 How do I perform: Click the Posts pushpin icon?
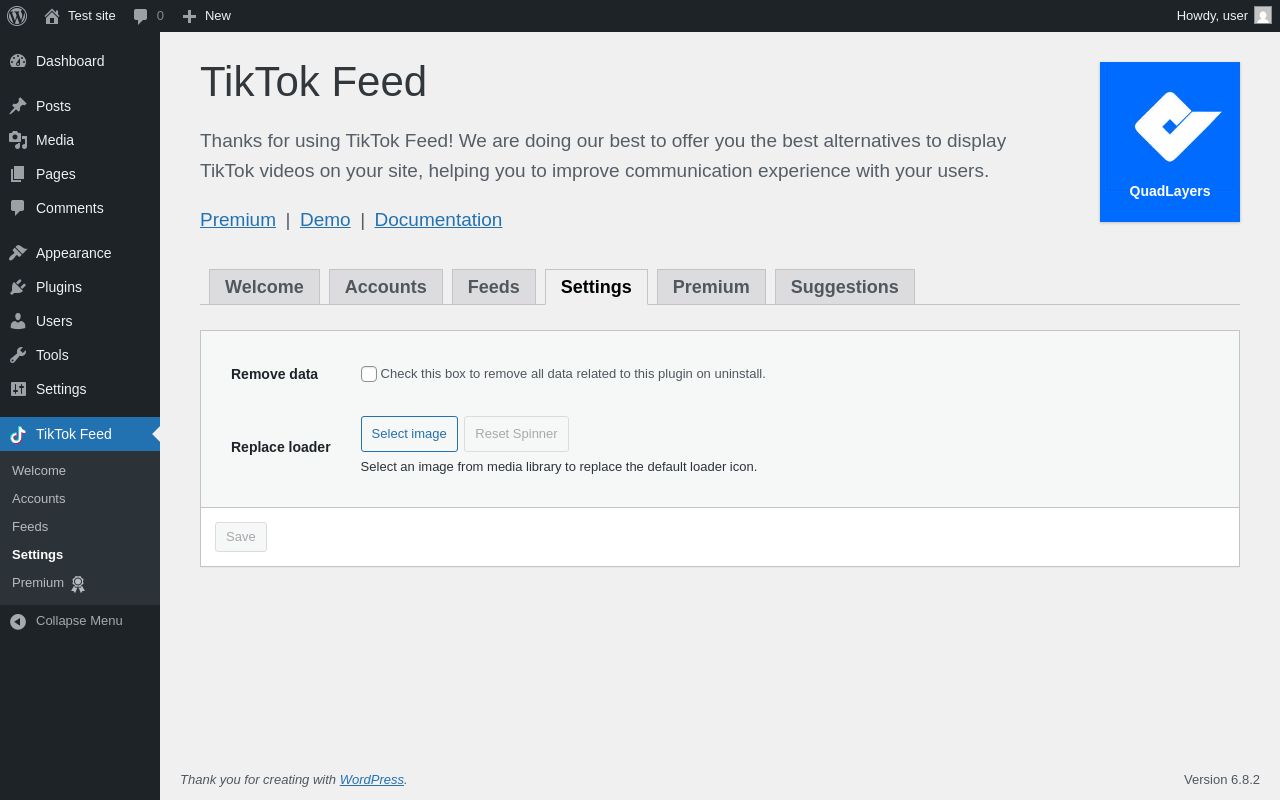click(18, 106)
